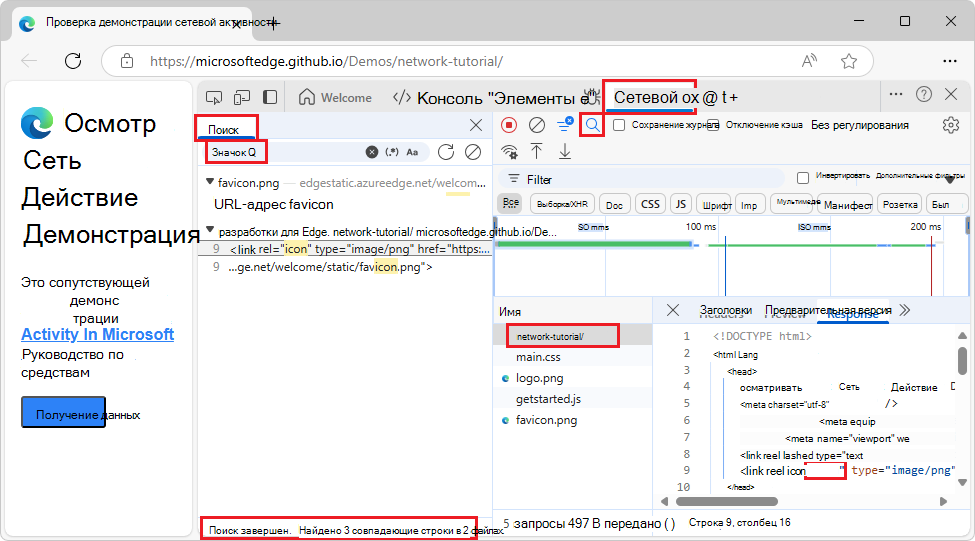The width and height of the screenshot is (975, 541).
Task: Close the DevTools panel
Action: (x=951, y=95)
